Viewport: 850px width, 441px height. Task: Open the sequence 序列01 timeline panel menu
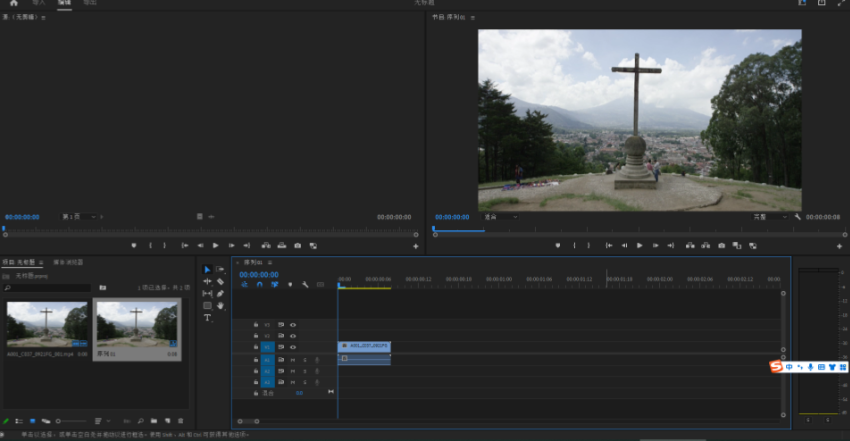pyautogui.click(x=270, y=262)
